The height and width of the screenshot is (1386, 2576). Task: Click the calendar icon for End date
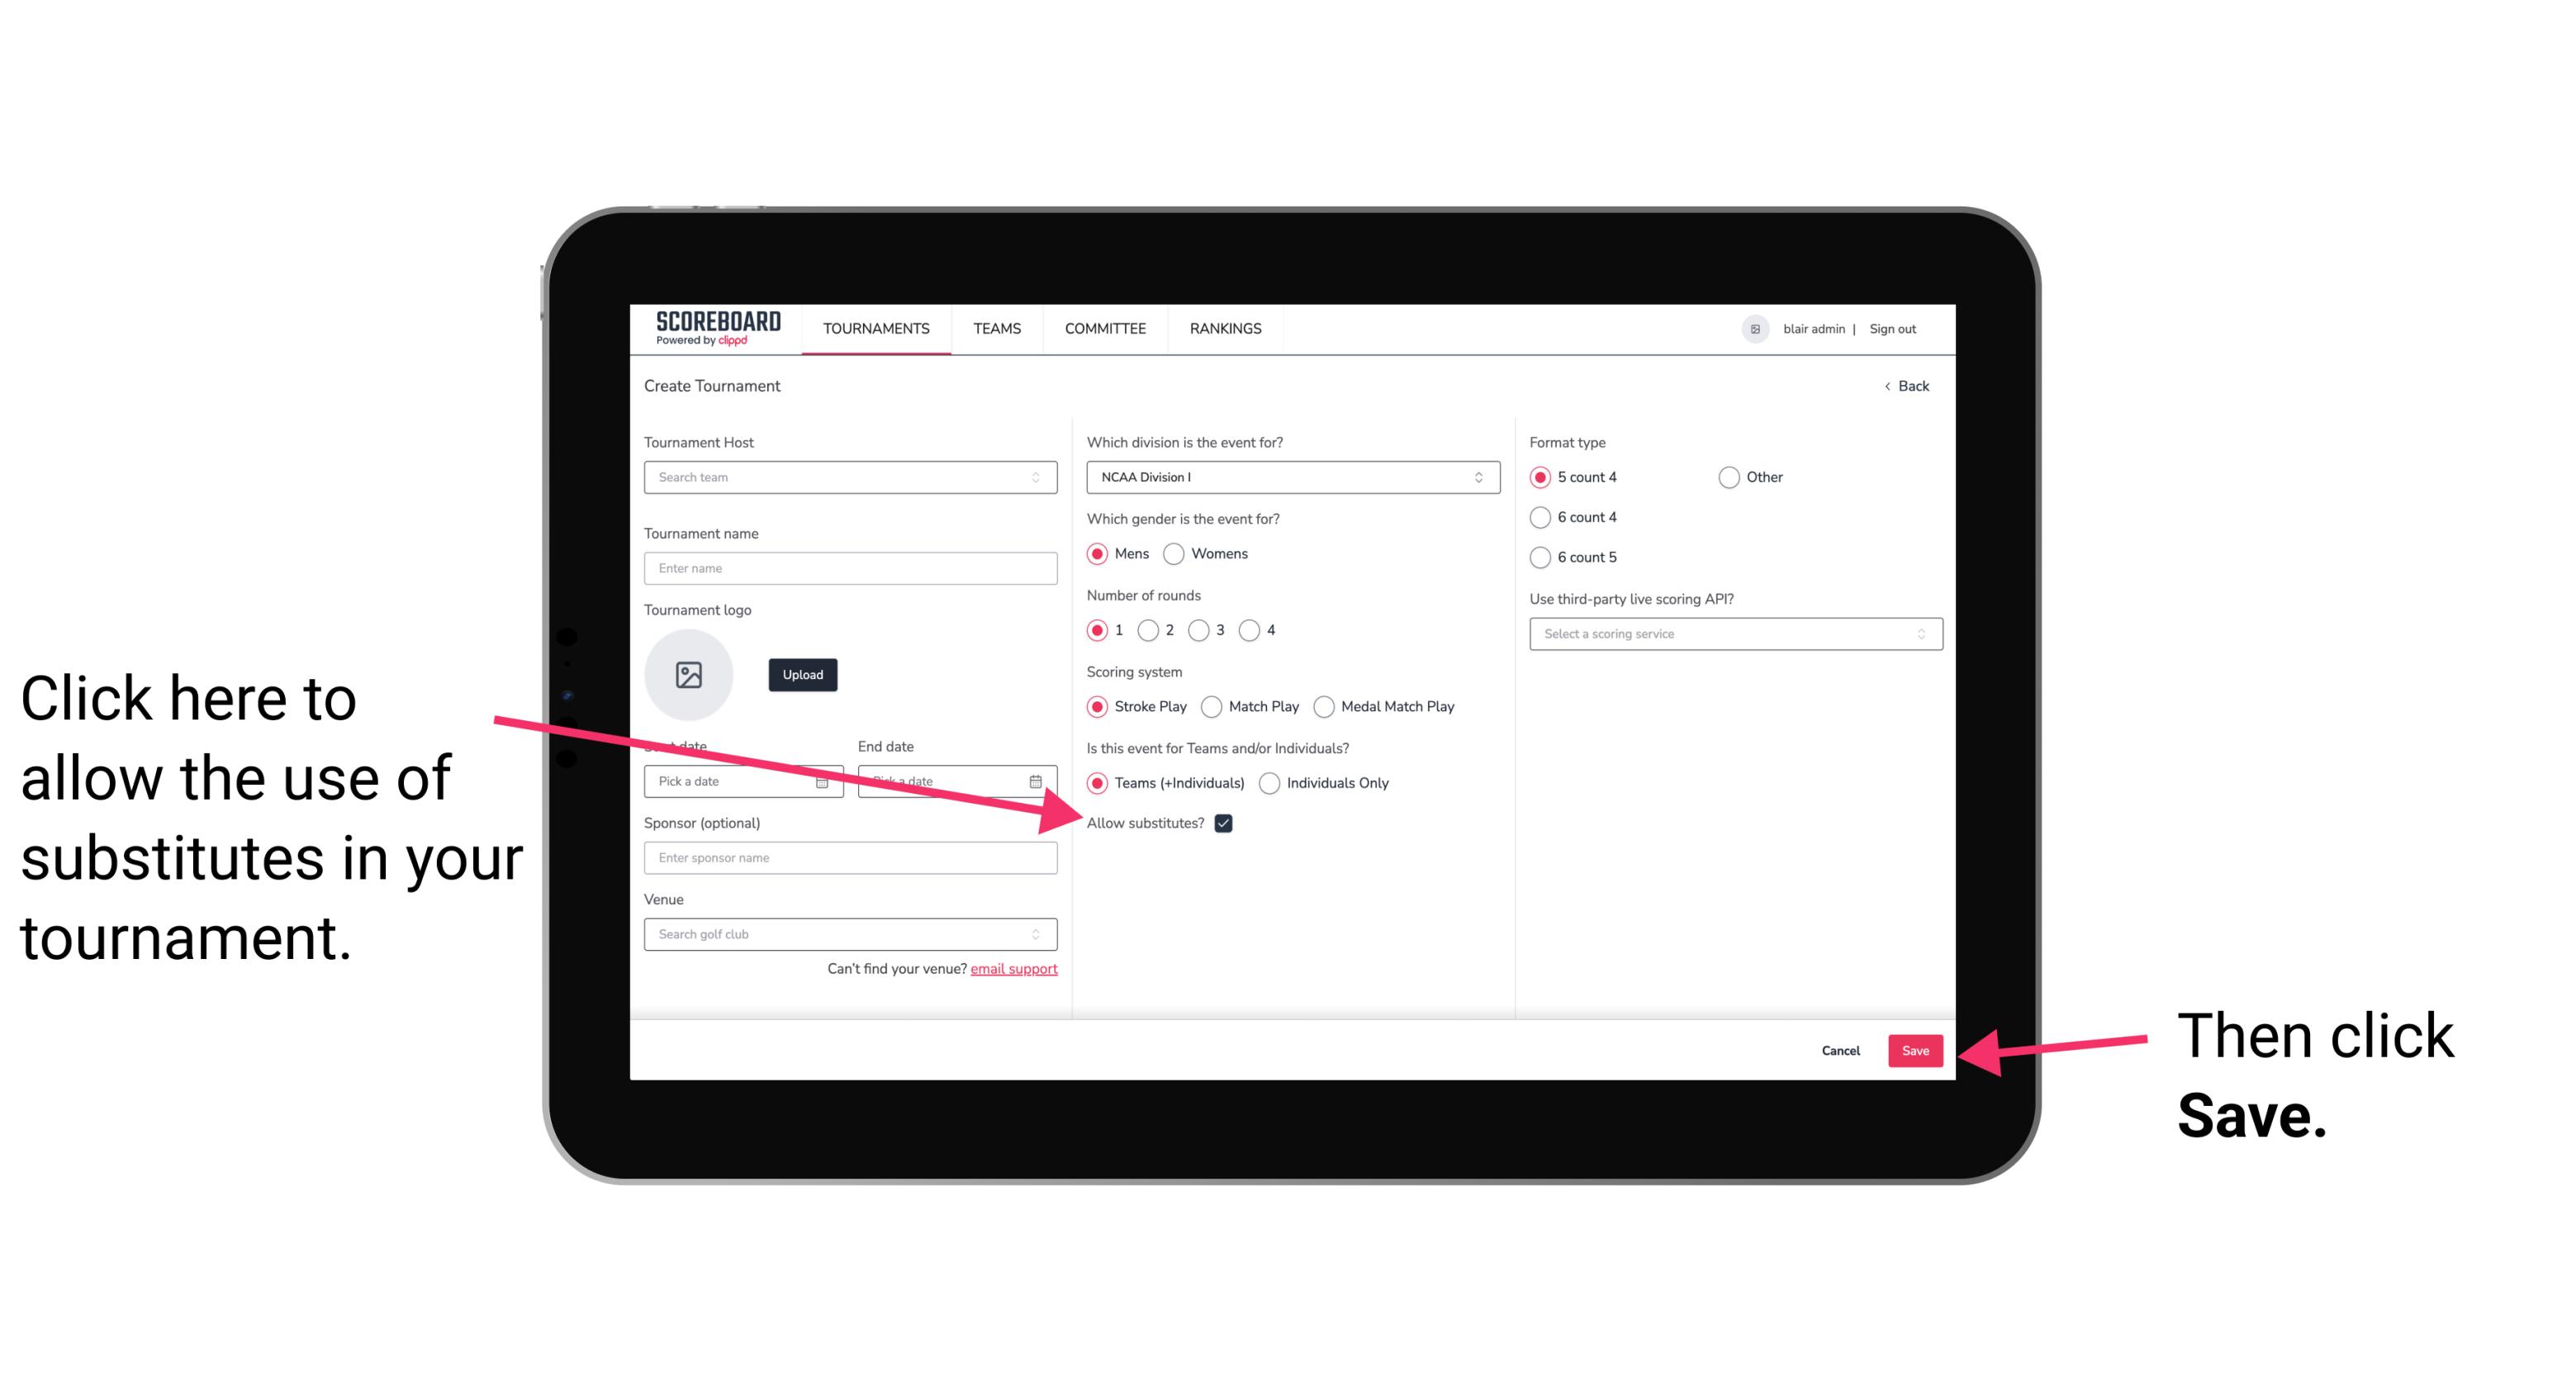pos(1037,780)
